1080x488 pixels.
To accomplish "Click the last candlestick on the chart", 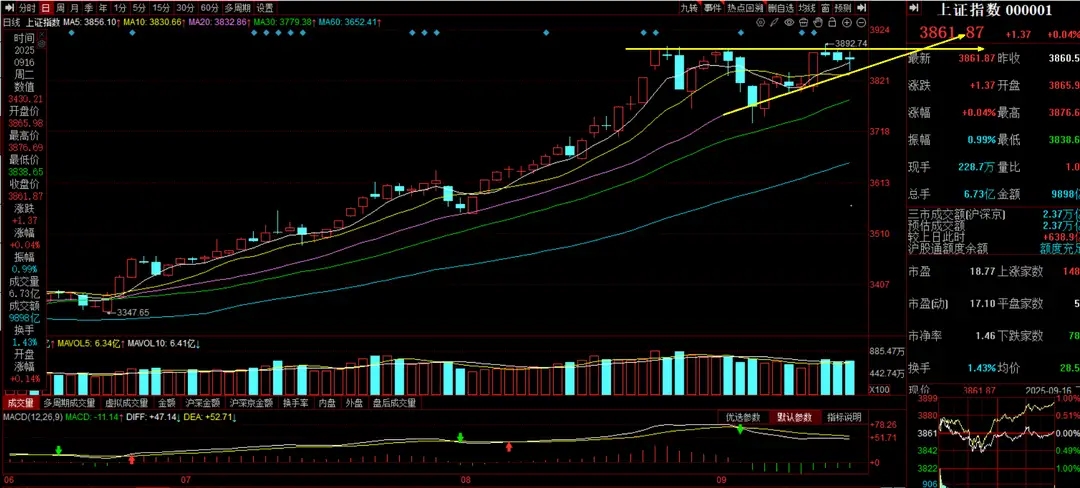I will (x=850, y=58).
